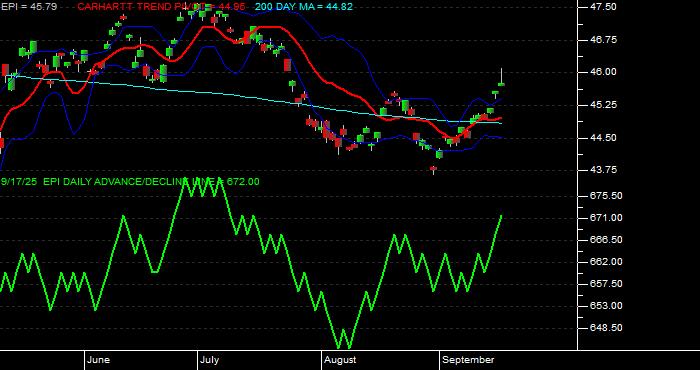The height and width of the screenshot is (370, 700).
Task: Select the 662.00 indicator axis value
Action: (605, 262)
